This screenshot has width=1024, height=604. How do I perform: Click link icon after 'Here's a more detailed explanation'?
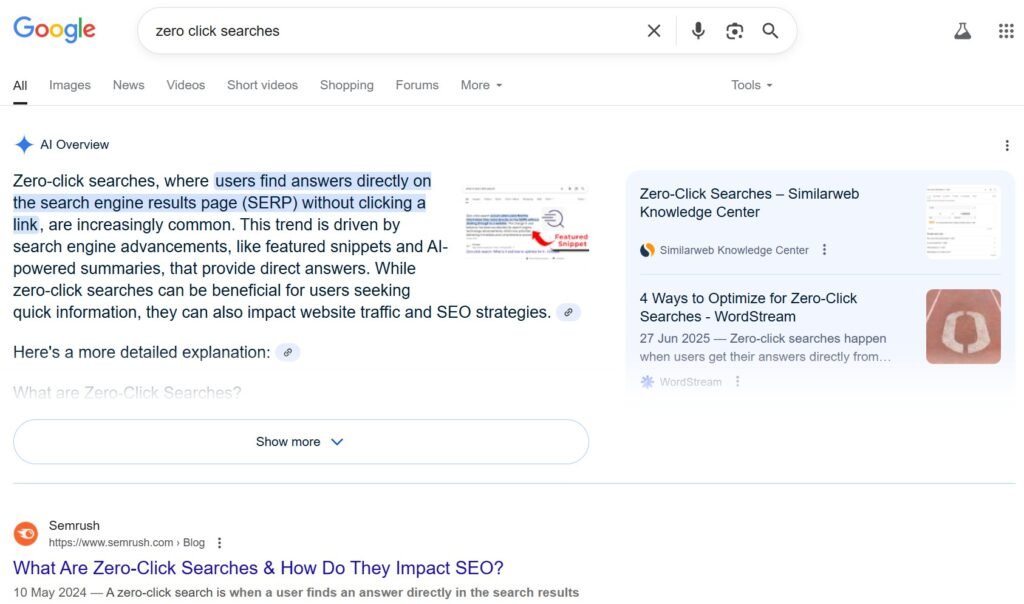point(287,352)
